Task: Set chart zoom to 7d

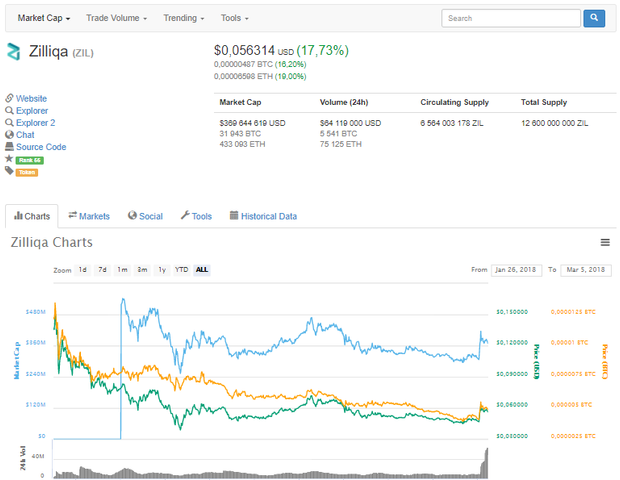Action: 102,270
